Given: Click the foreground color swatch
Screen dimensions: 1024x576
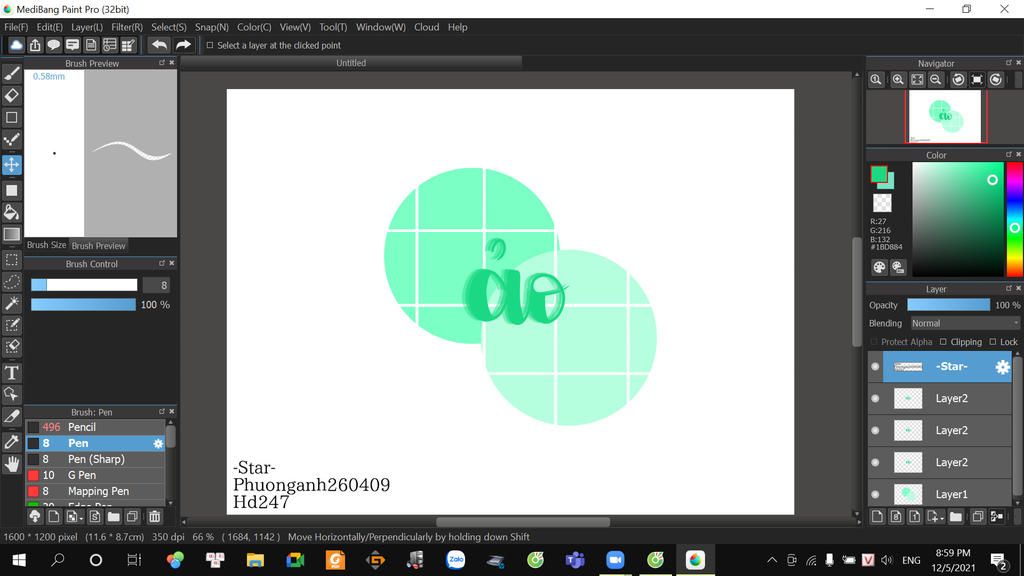Looking at the screenshot, I should click(879, 174).
